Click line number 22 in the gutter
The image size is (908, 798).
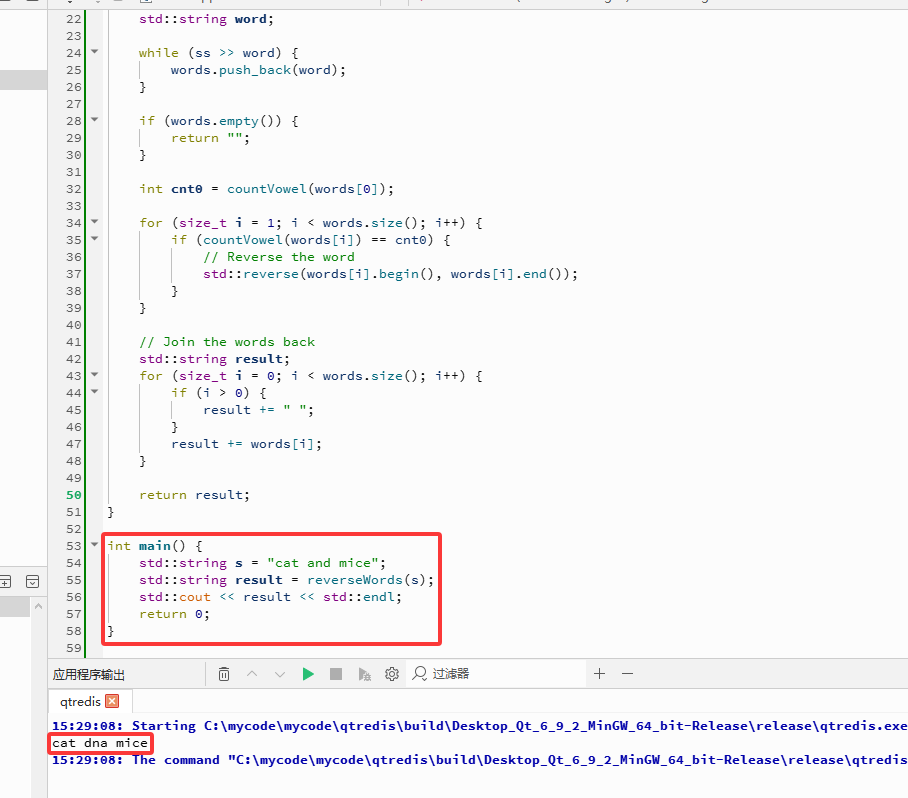tap(74, 19)
